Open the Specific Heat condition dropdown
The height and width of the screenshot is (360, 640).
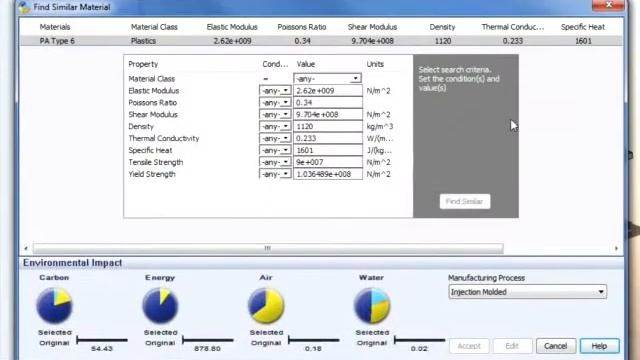pyautogui.click(x=286, y=150)
